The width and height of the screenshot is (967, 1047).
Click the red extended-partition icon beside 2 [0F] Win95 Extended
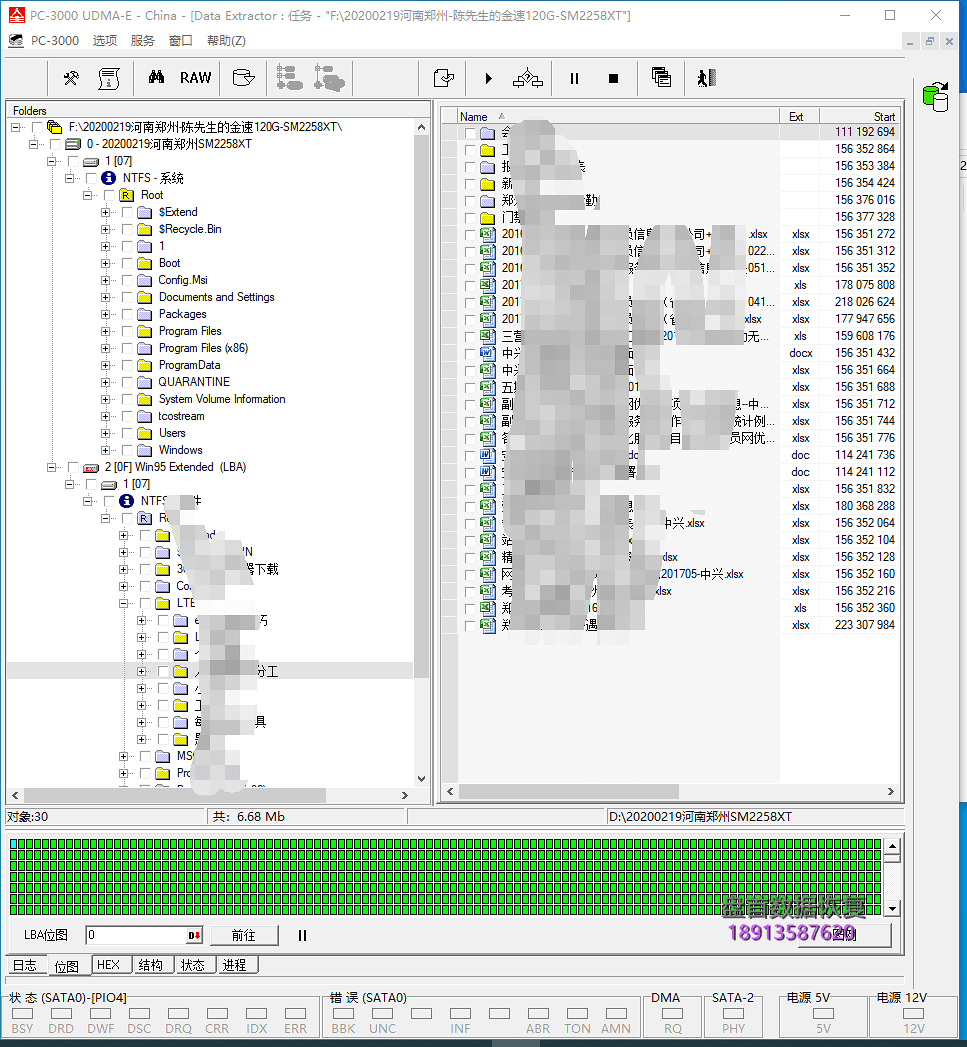91,467
